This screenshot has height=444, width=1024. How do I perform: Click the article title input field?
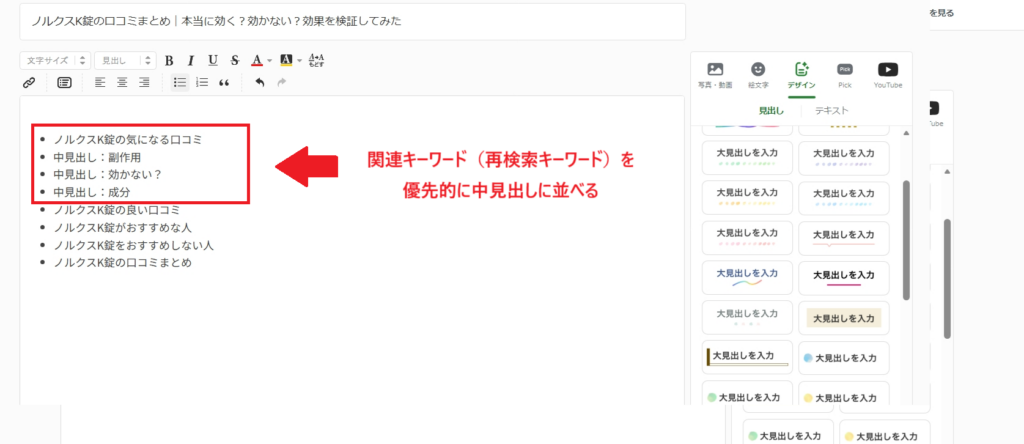[352, 21]
